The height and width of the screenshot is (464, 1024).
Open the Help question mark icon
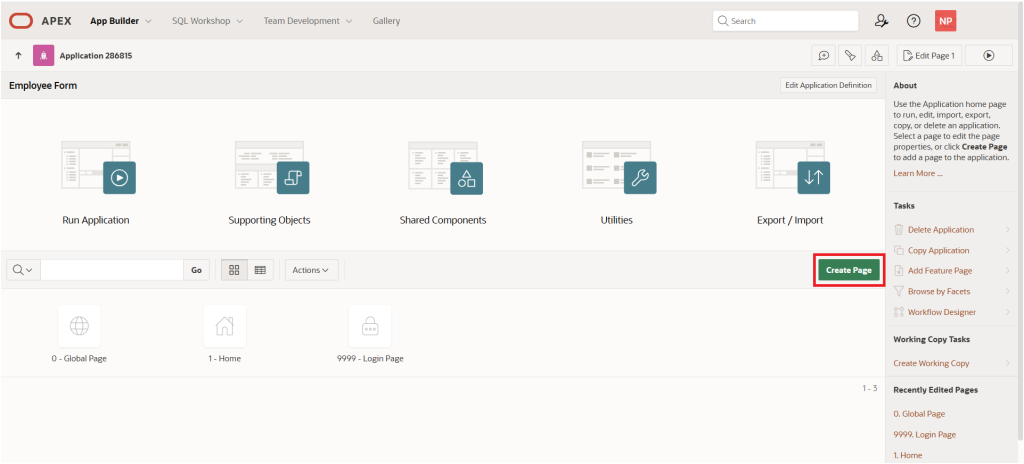coord(914,21)
